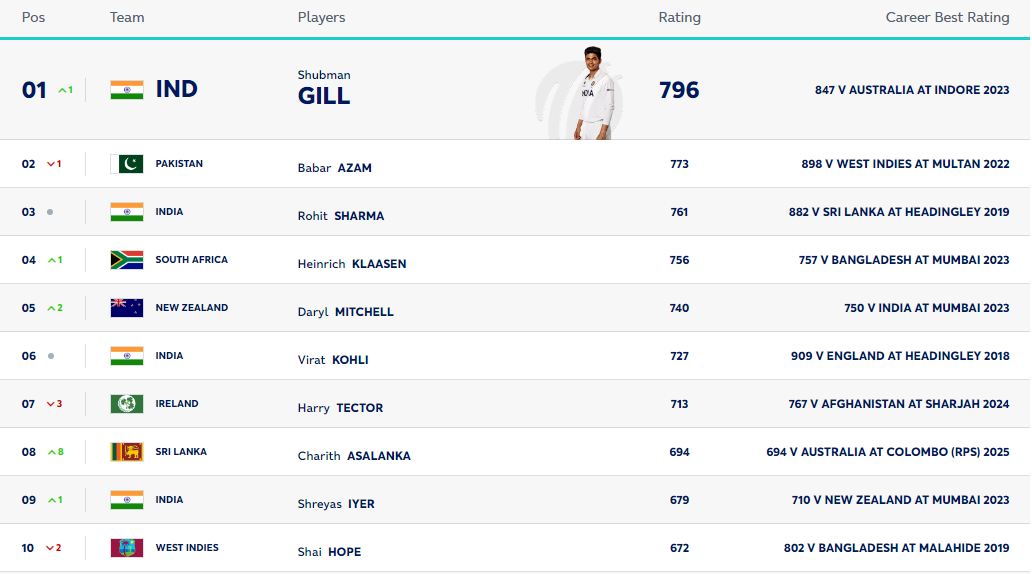Click the India flag in Virat Kohli's row
The height and width of the screenshot is (574, 1032).
tap(127, 356)
